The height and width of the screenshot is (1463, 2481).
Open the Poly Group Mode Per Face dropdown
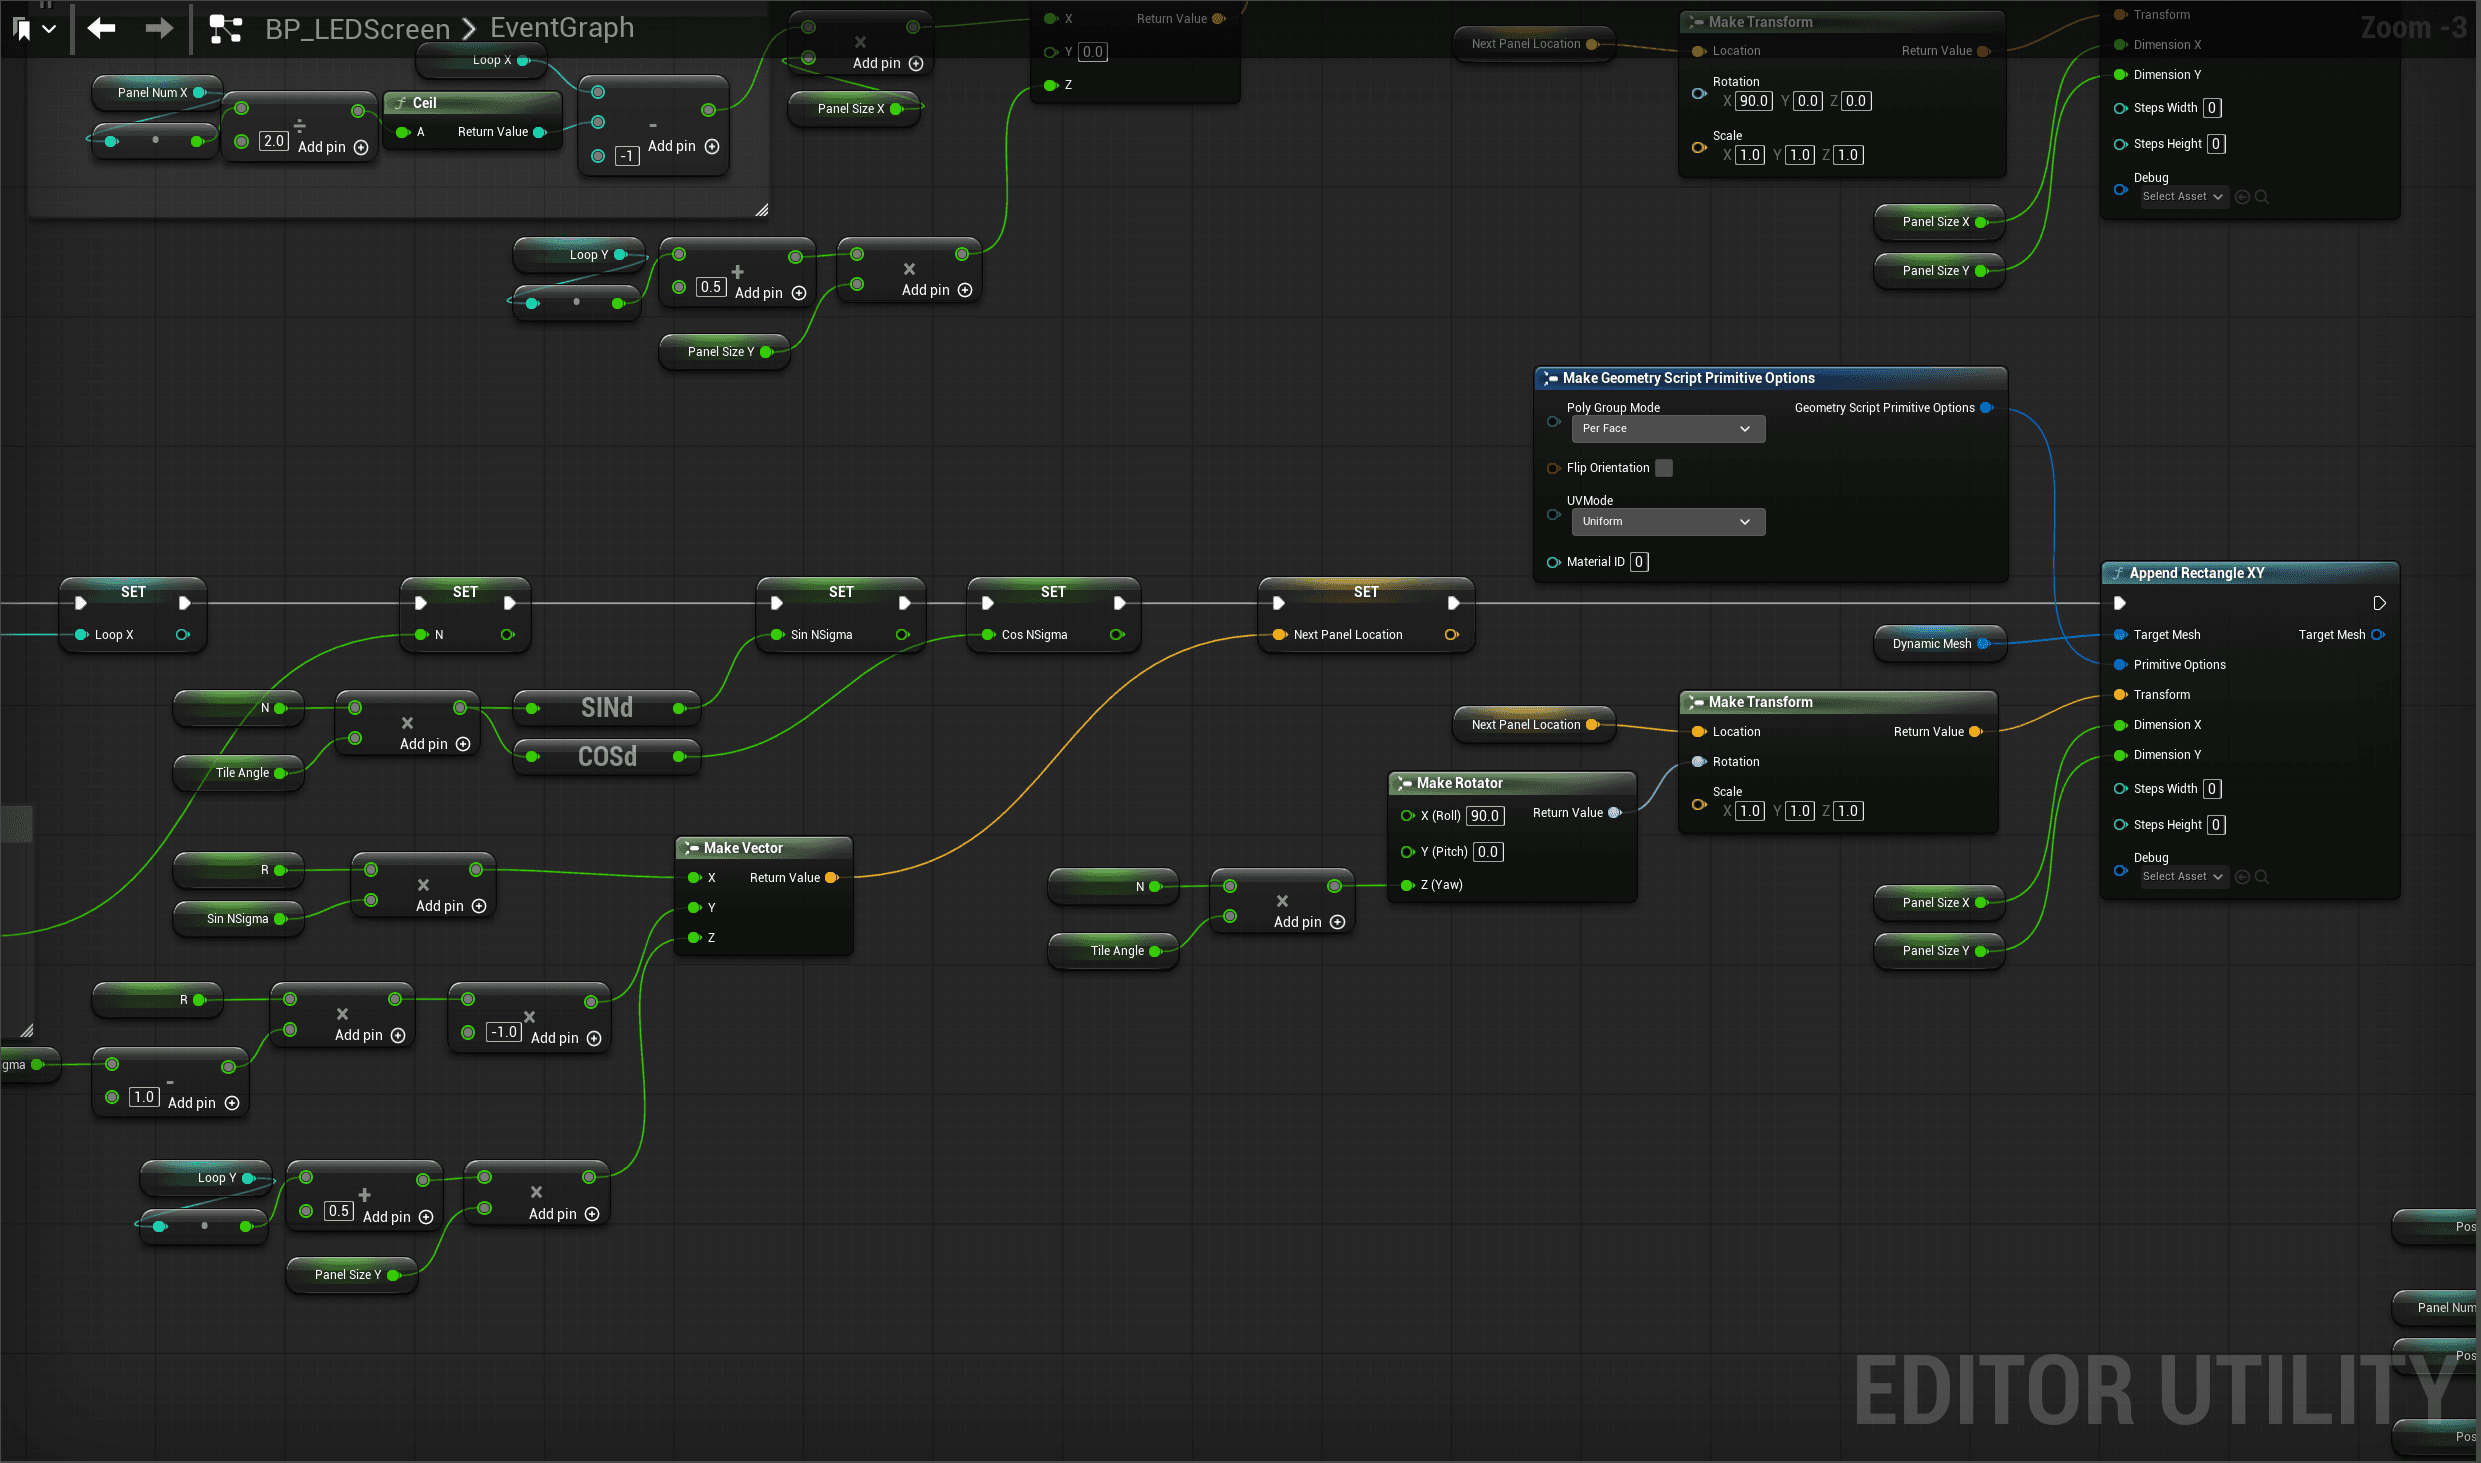pyautogui.click(x=1667, y=429)
